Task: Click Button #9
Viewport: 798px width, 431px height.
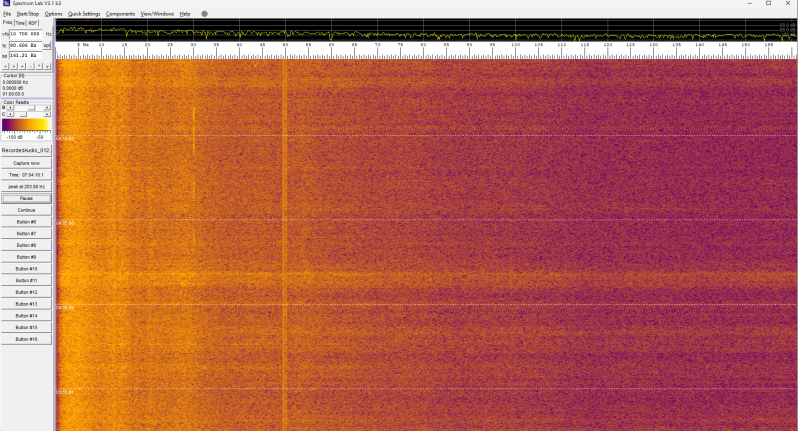Action: (x=26, y=257)
